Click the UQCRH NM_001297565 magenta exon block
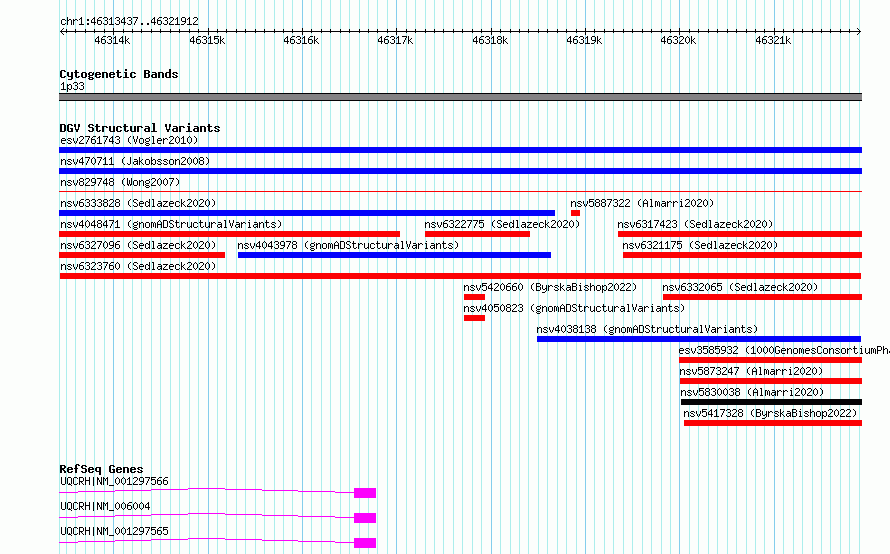This screenshot has height=554, width=890. pyautogui.click(x=365, y=543)
